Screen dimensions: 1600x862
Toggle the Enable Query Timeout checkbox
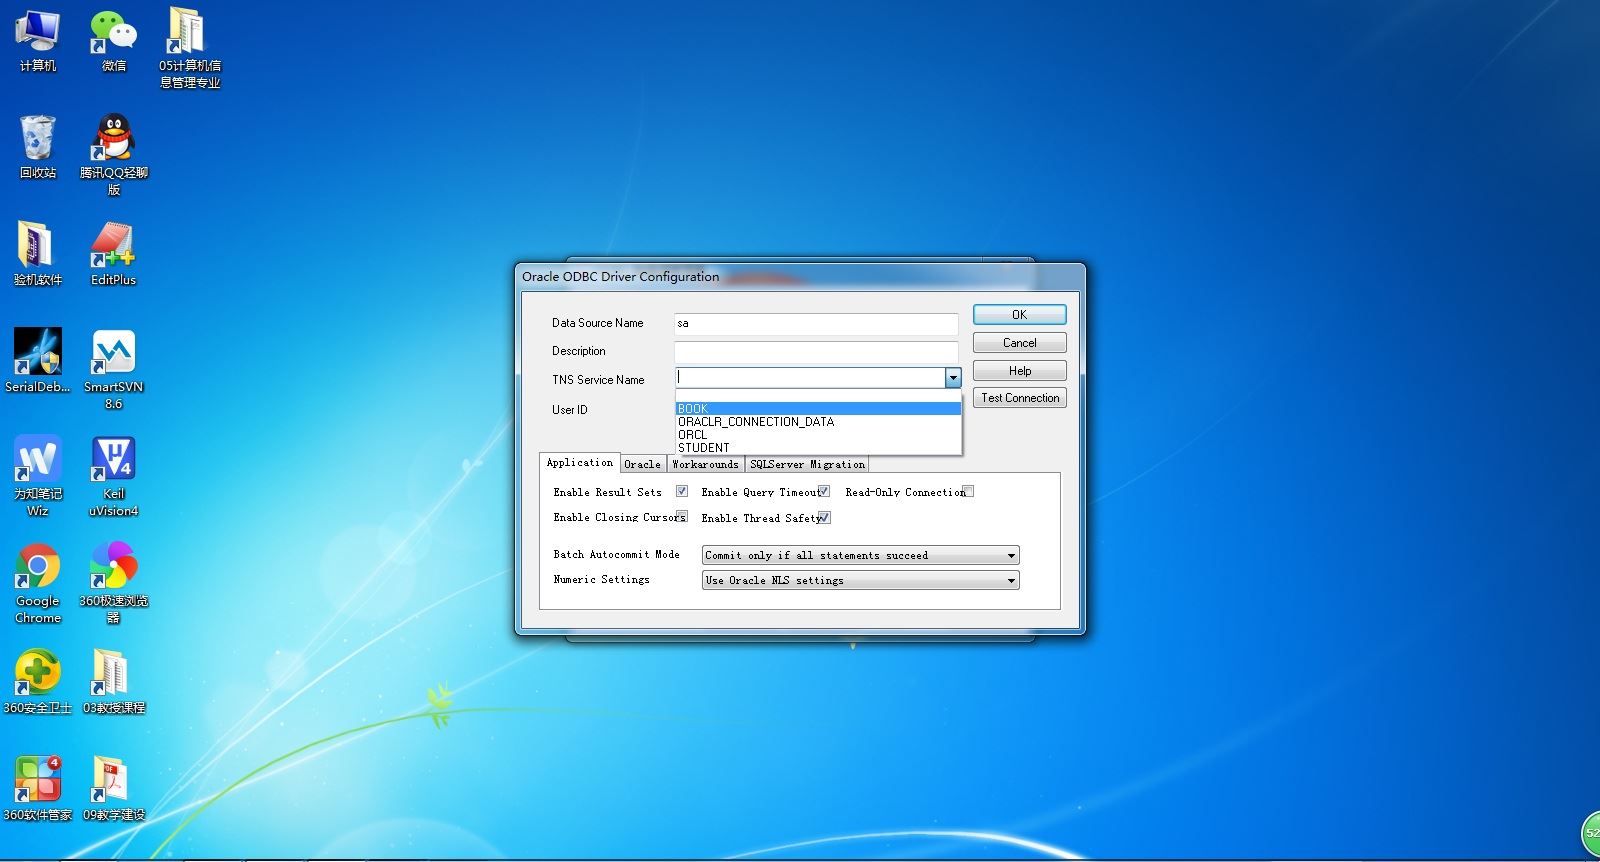click(x=824, y=491)
